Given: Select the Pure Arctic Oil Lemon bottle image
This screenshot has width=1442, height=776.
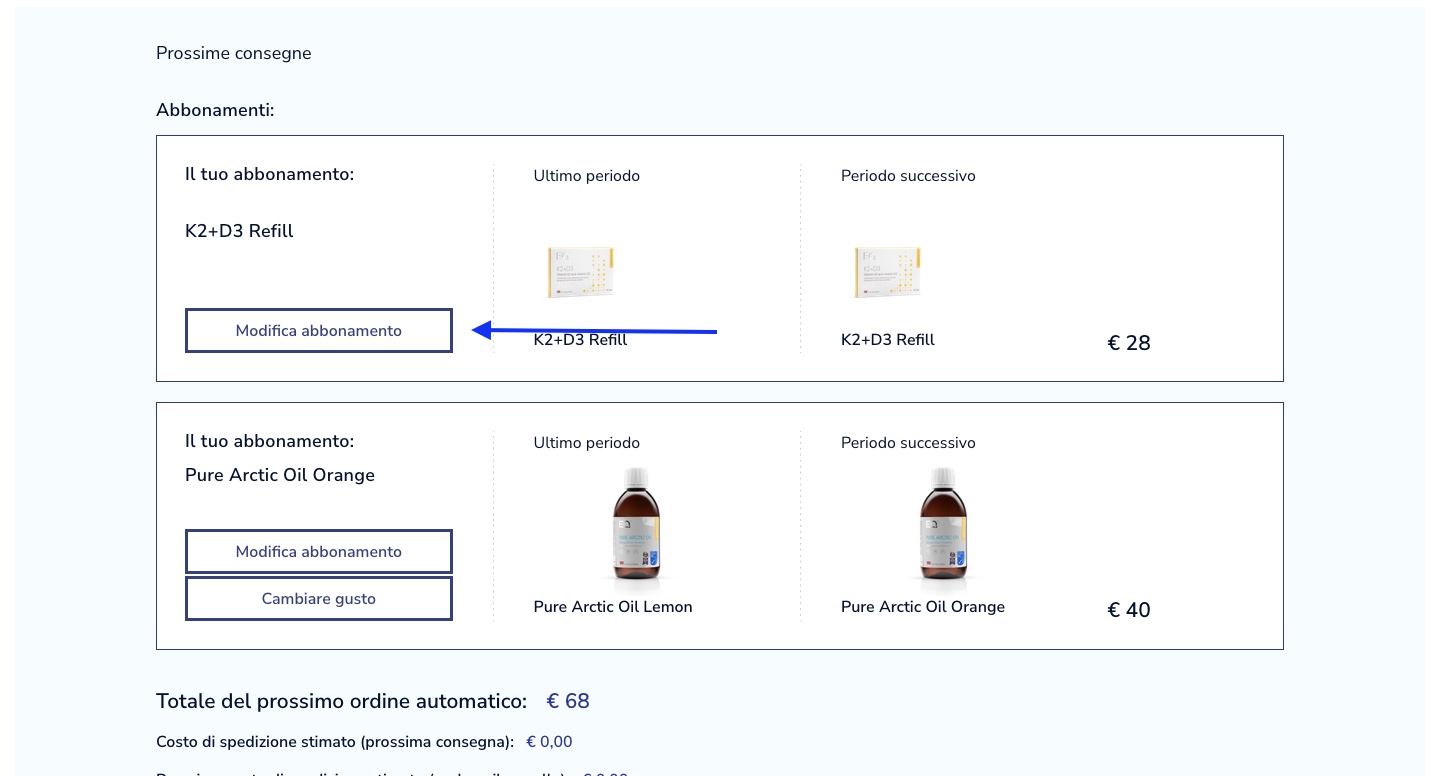Looking at the screenshot, I should [636, 526].
